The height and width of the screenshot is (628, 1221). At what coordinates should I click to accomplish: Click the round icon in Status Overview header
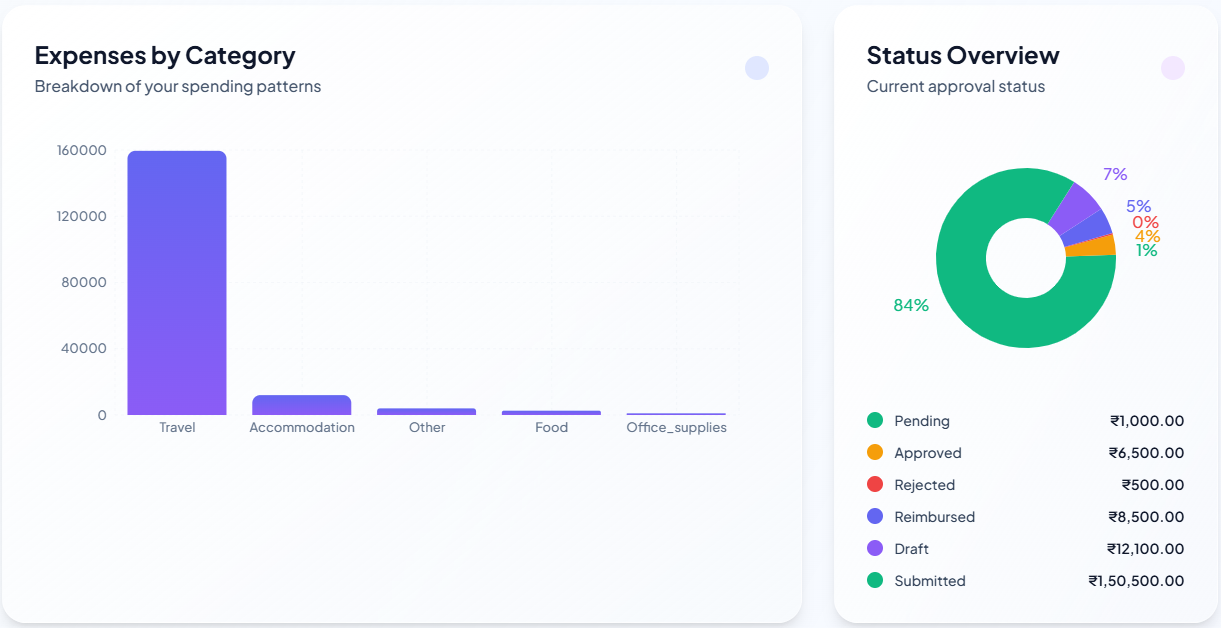point(1173,68)
